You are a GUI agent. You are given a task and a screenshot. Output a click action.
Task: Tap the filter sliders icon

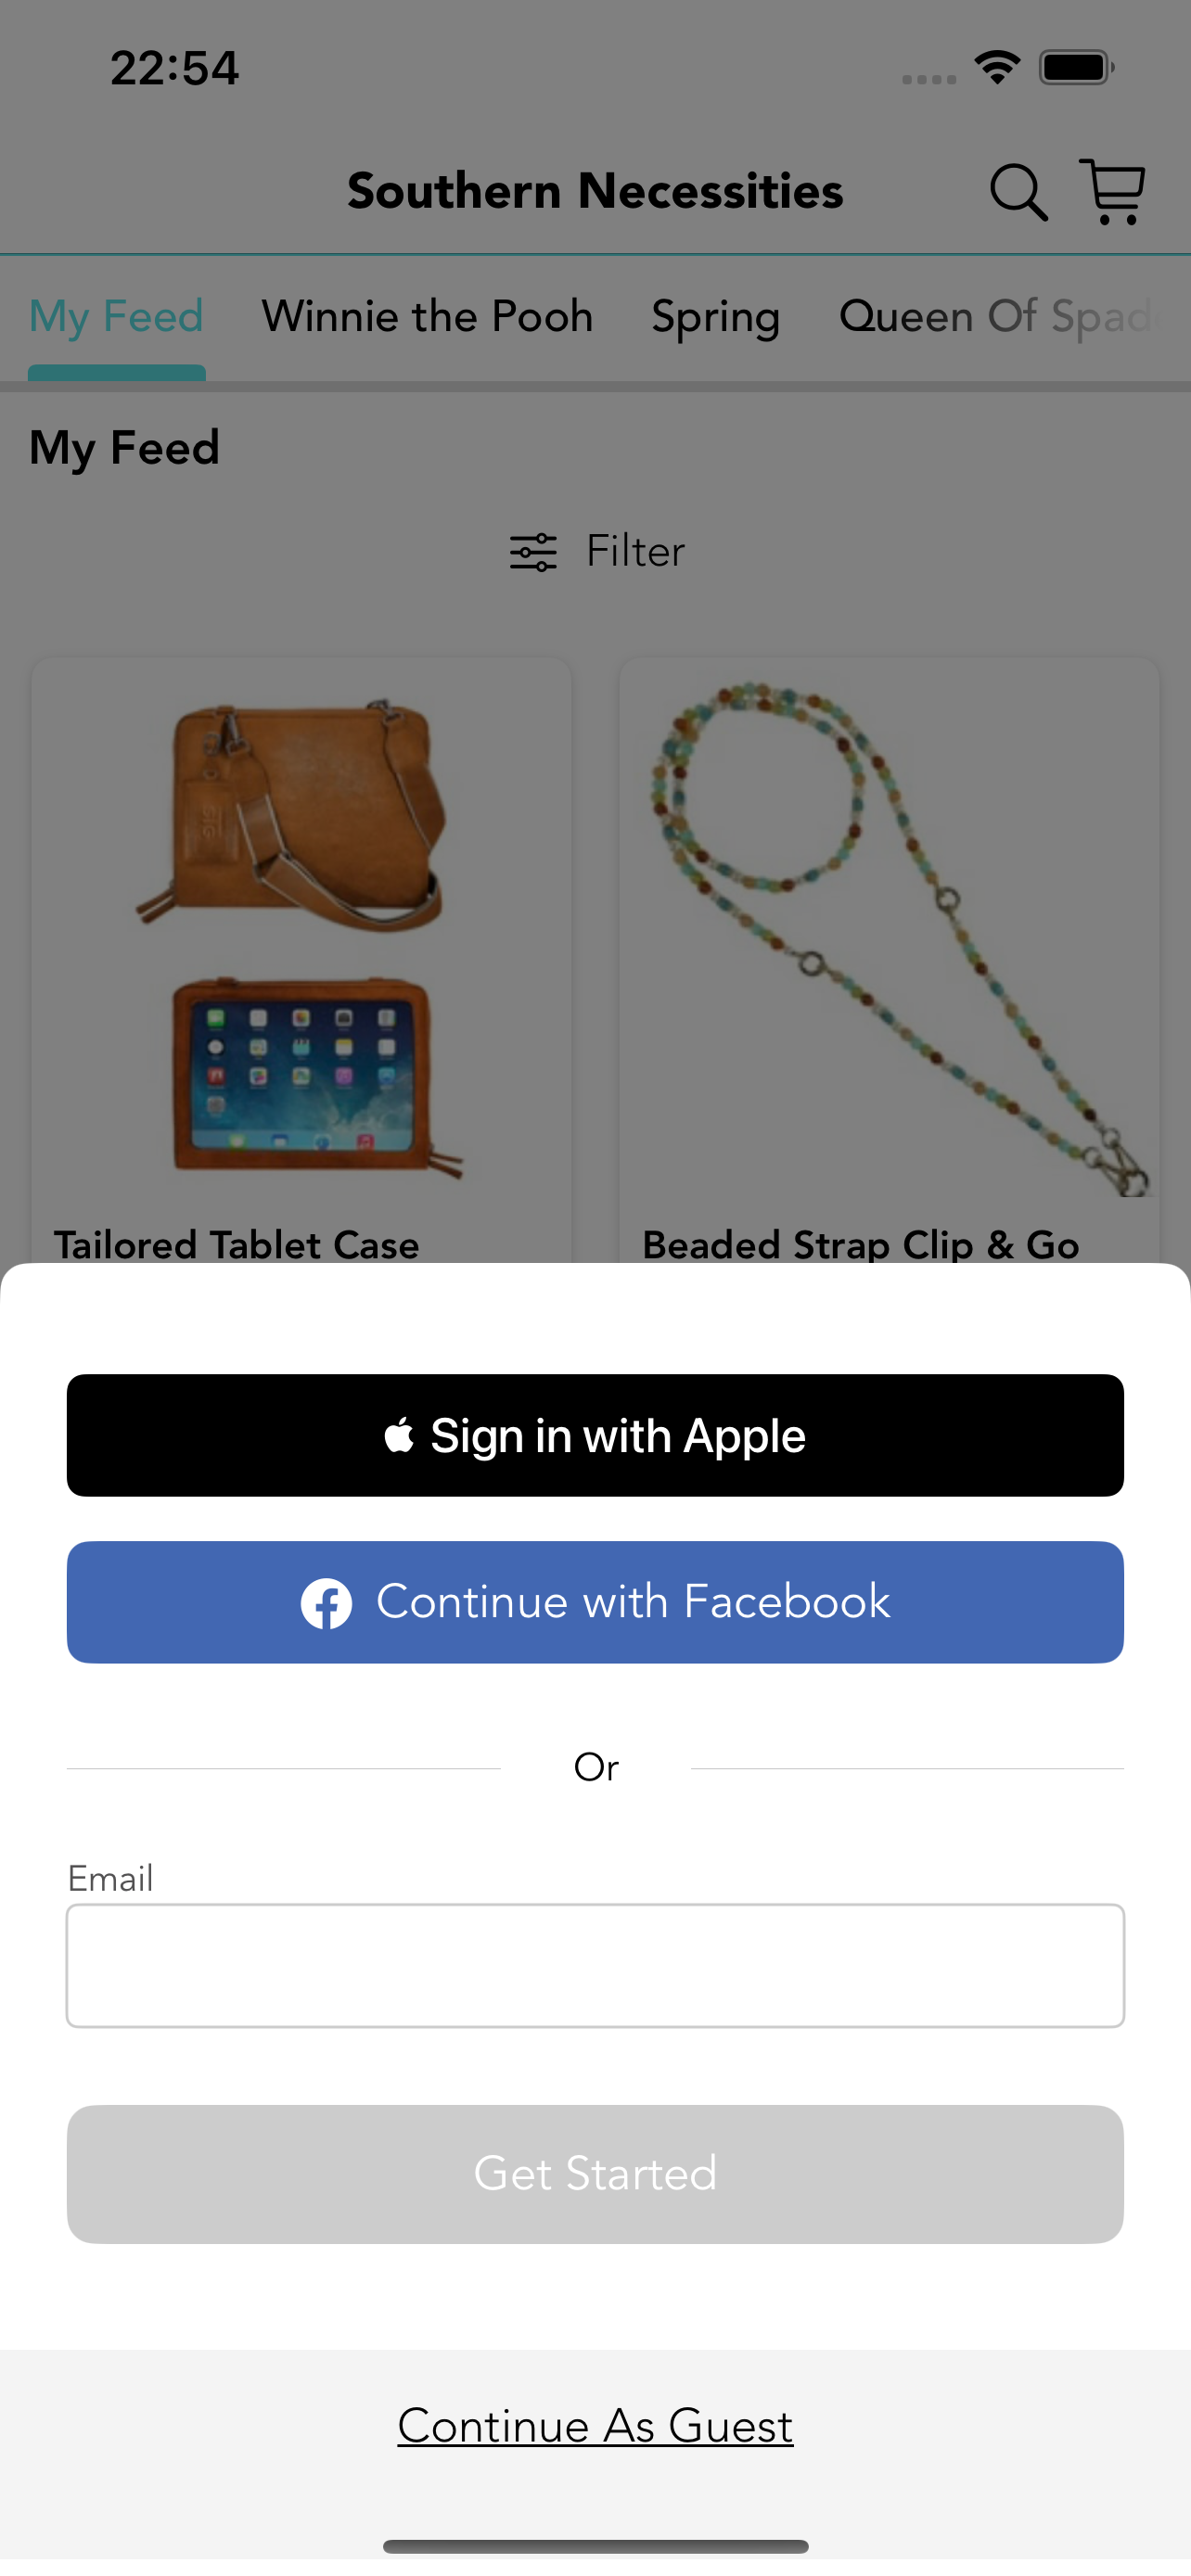pyautogui.click(x=533, y=552)
